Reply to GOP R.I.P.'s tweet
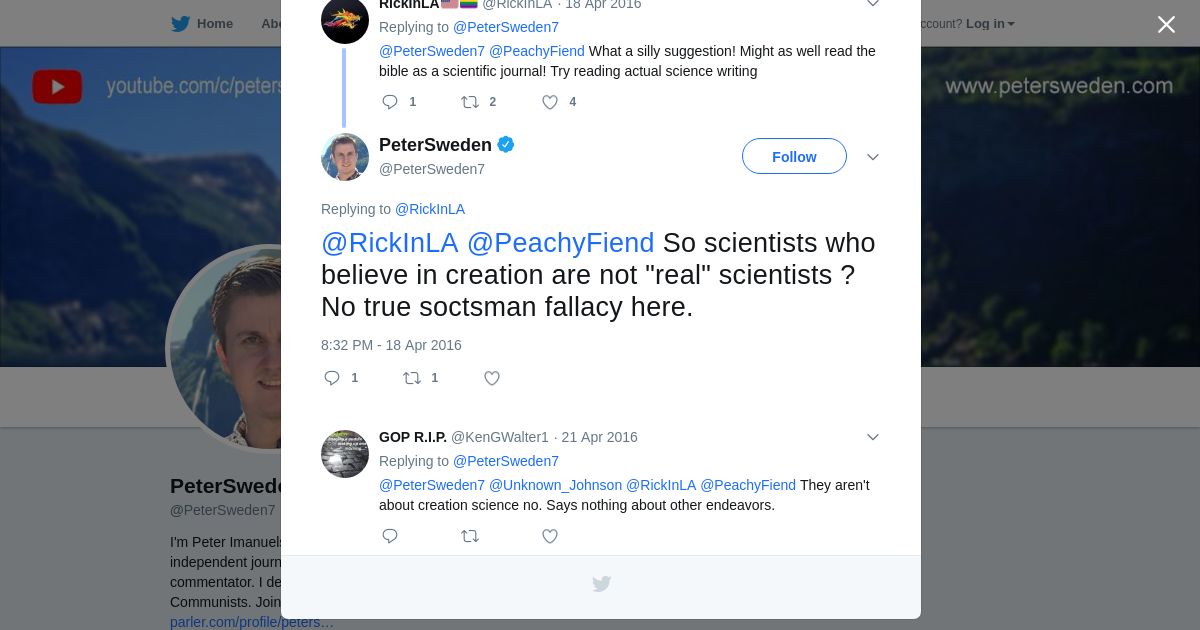The image size is (1200, 630). 390,536
